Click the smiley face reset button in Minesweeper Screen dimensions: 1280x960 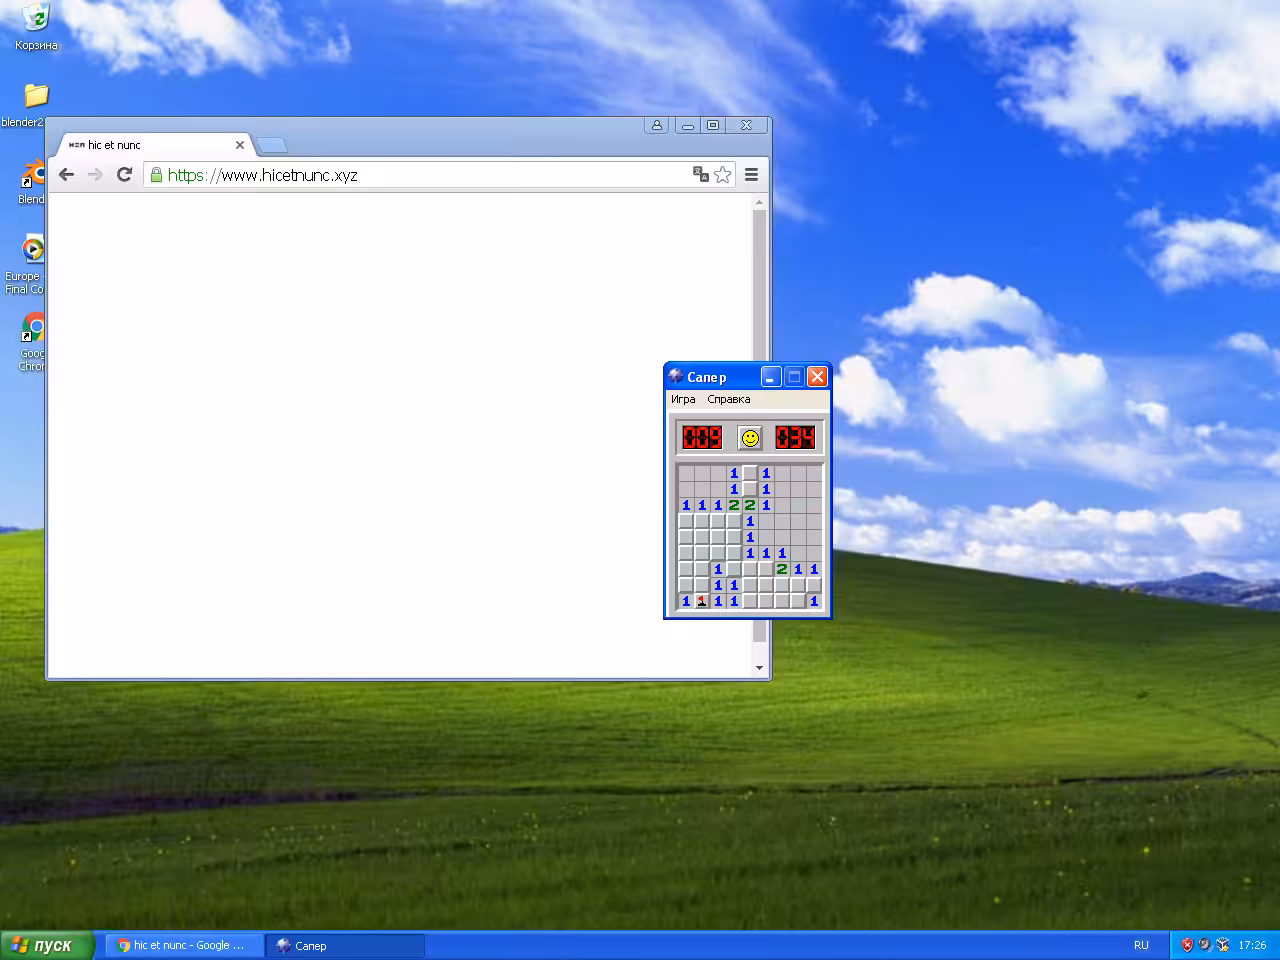[x=749, y=437]
